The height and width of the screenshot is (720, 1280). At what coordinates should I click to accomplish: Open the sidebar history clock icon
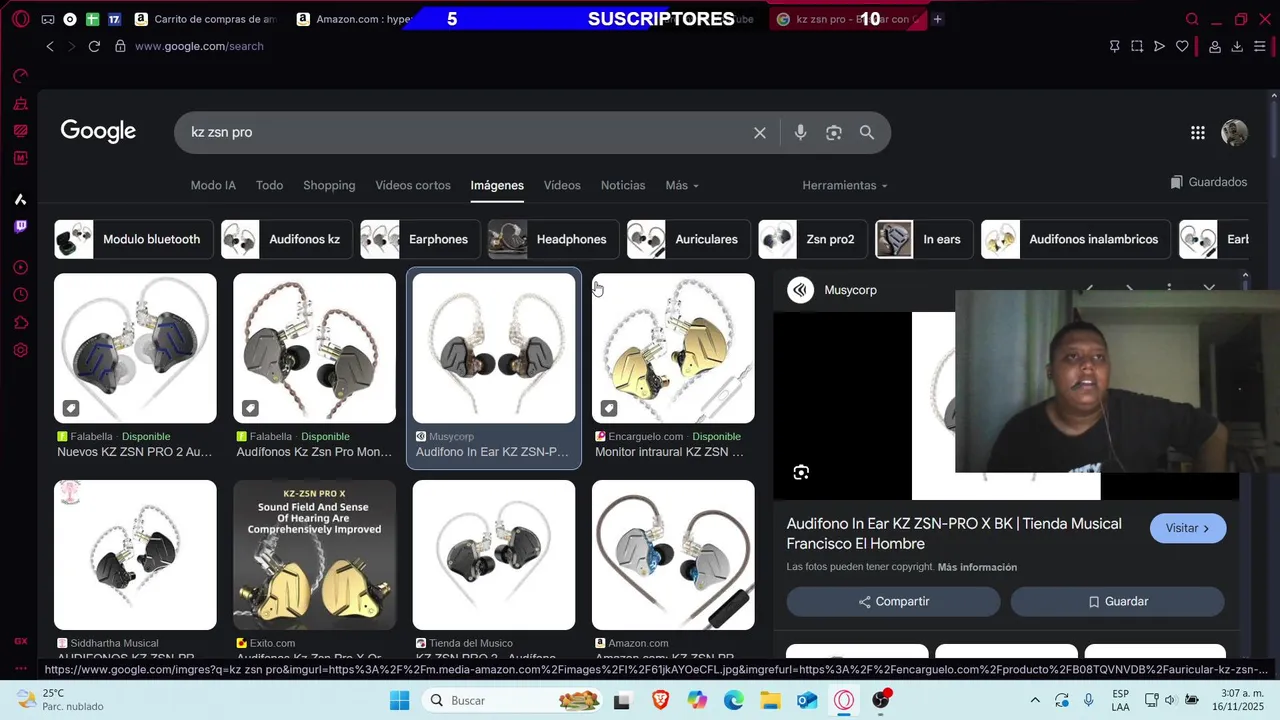click(20, 295)
